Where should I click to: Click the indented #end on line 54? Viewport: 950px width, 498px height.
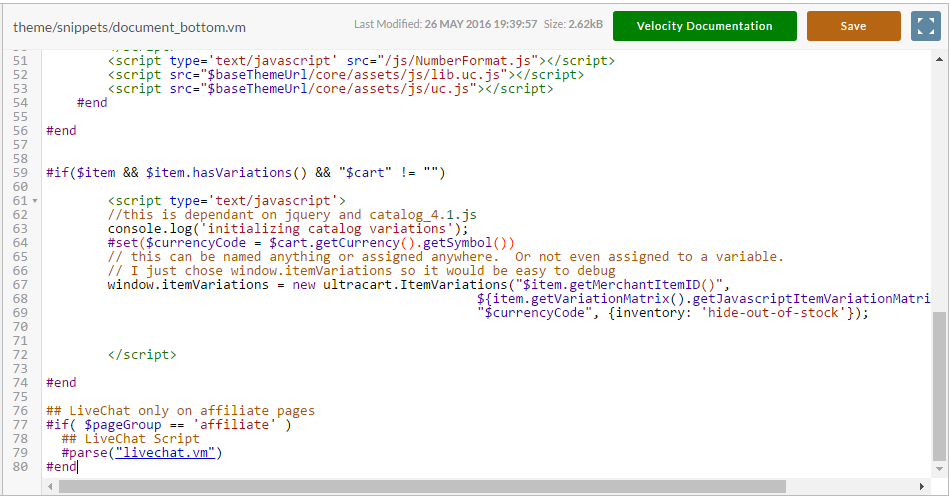[92, 102]
